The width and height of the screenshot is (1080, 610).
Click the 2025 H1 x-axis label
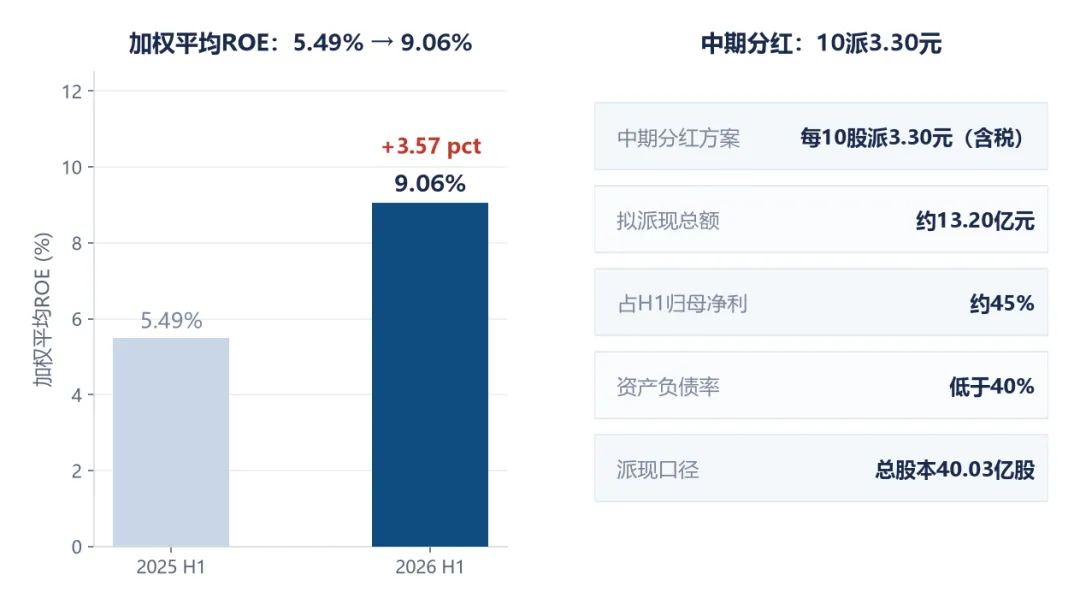(x=171, y=567)
